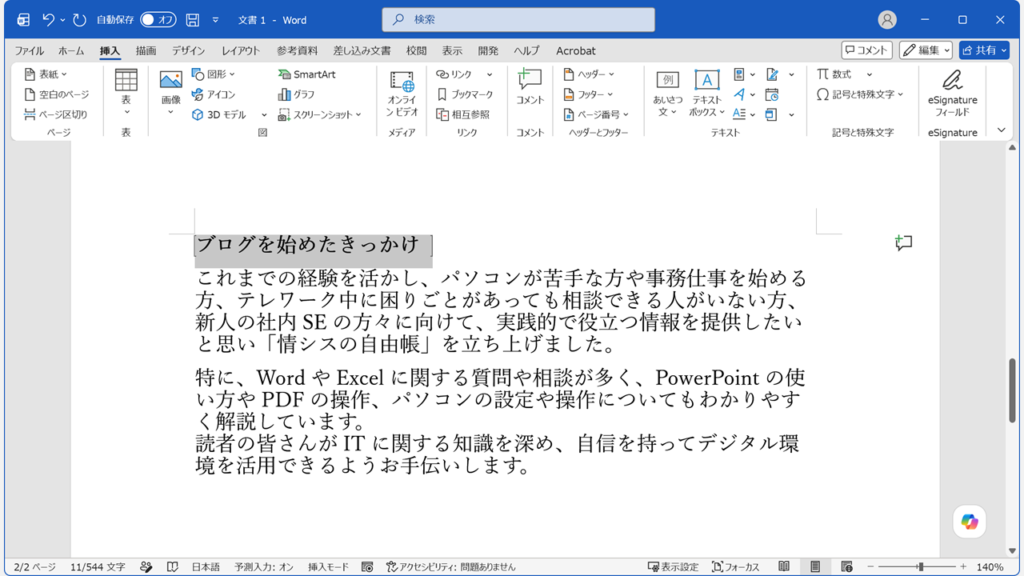Insert a 空白のページ blank page
1024x576 pixels.
(x=56, y=95)
